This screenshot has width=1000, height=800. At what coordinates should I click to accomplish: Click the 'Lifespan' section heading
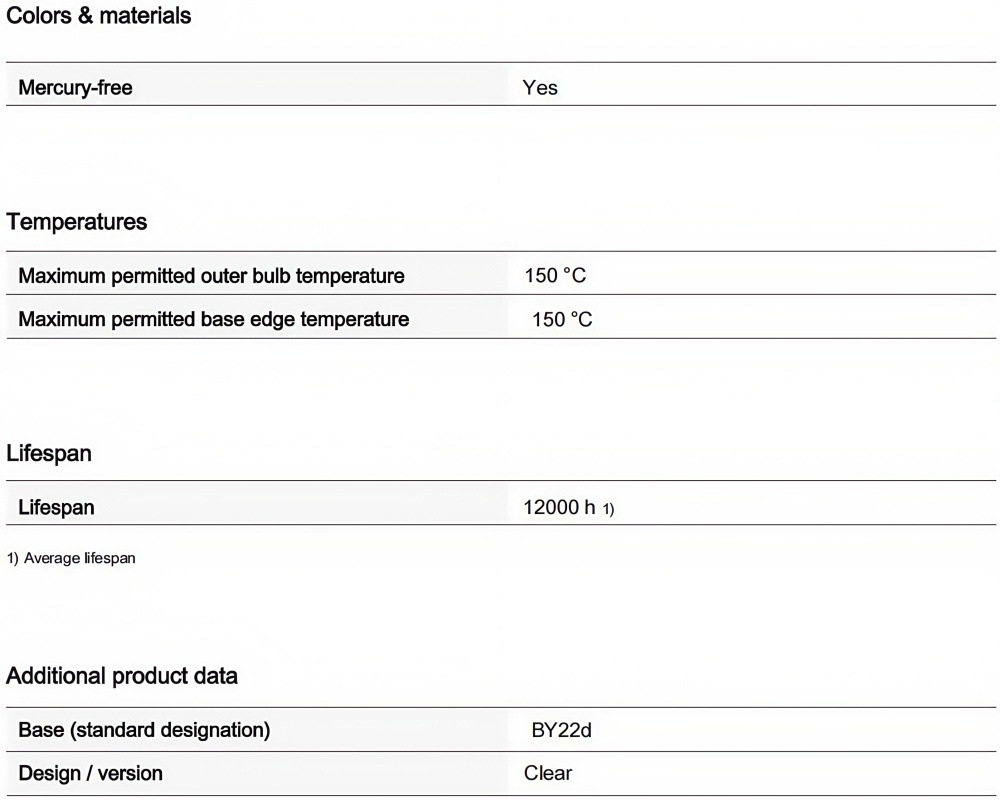[x=49, y=454]
